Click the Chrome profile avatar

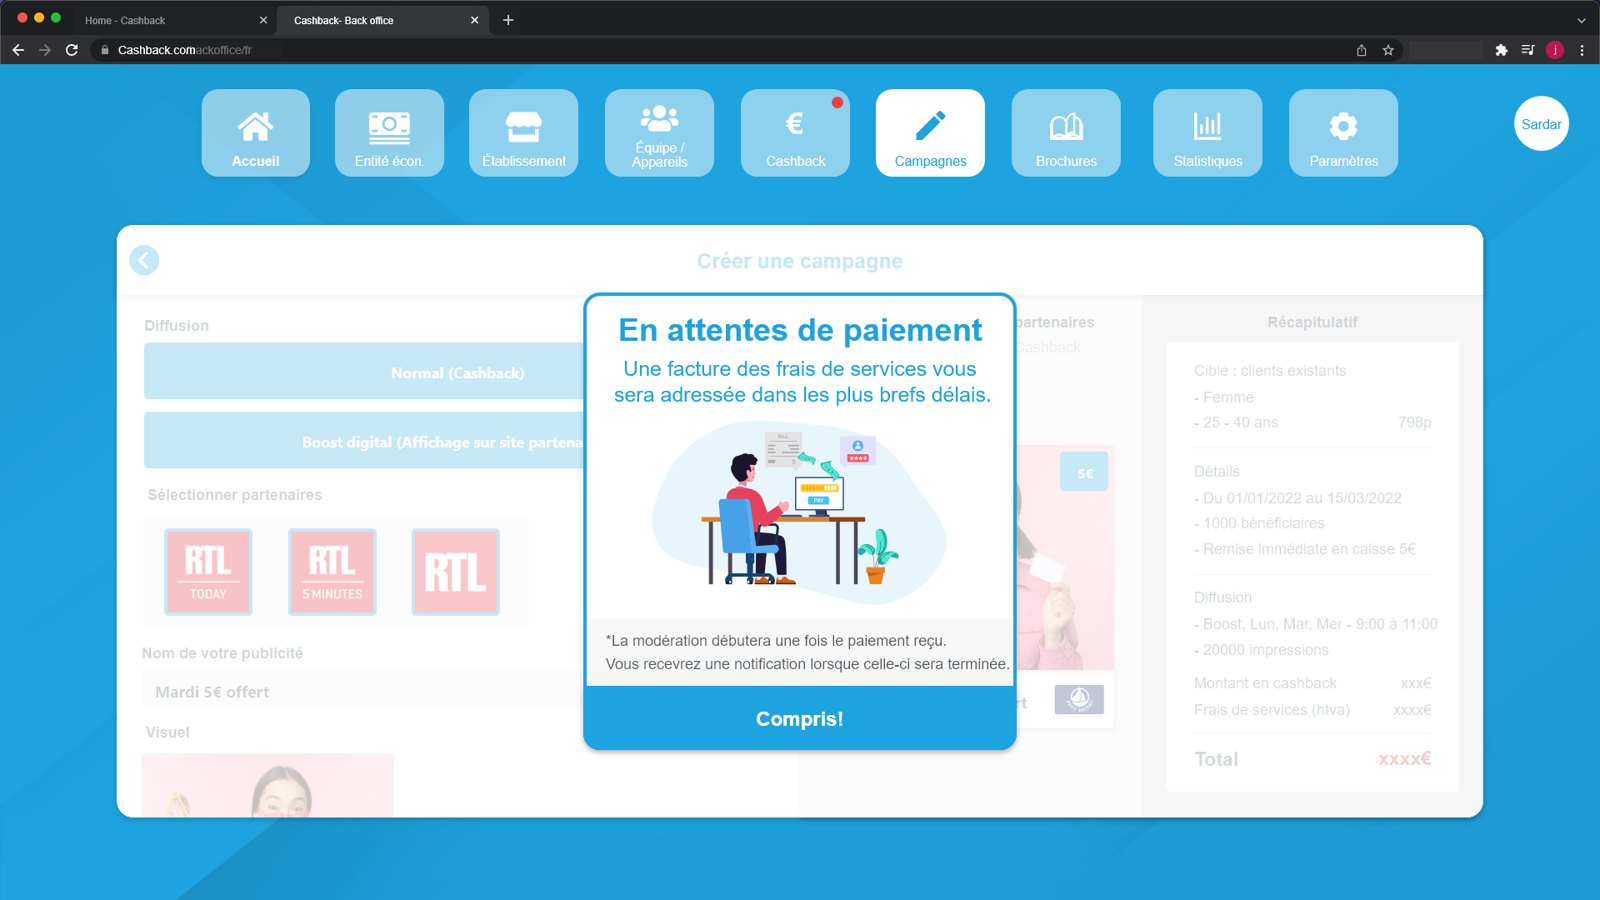(x=1555, y=50)
